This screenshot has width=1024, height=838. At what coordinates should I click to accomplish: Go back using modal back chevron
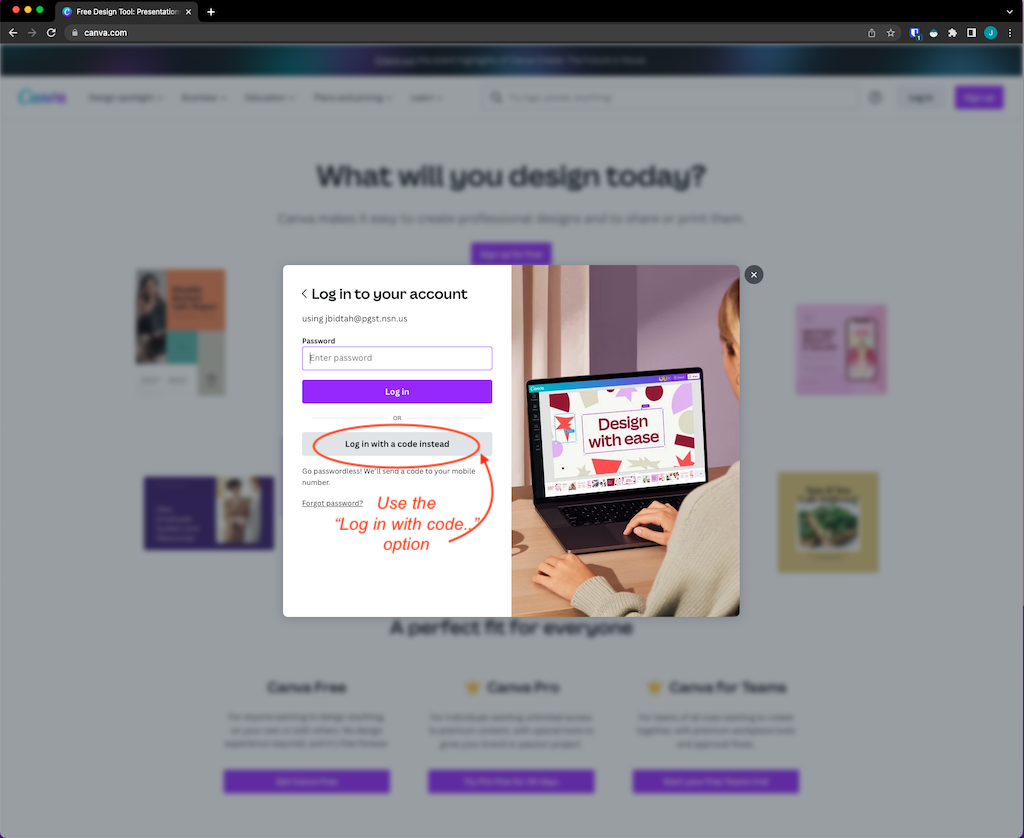(x=304, y=294)
